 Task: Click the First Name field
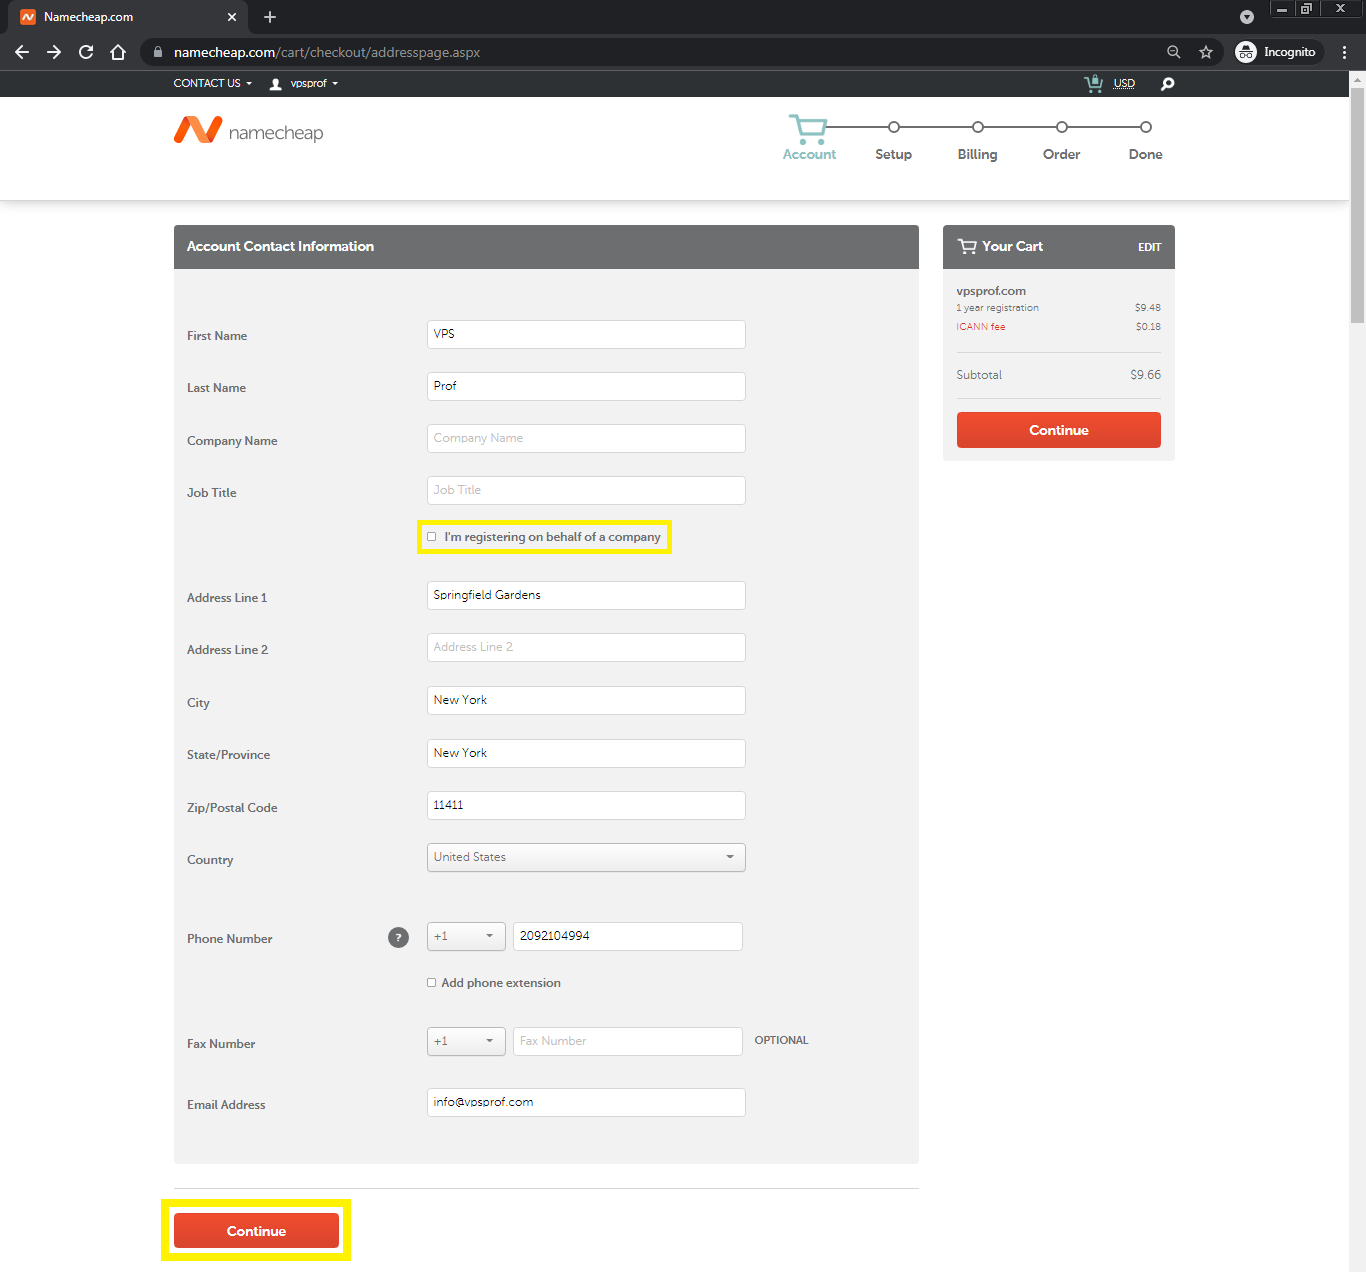pyautogui.click(x=586, y=334)
